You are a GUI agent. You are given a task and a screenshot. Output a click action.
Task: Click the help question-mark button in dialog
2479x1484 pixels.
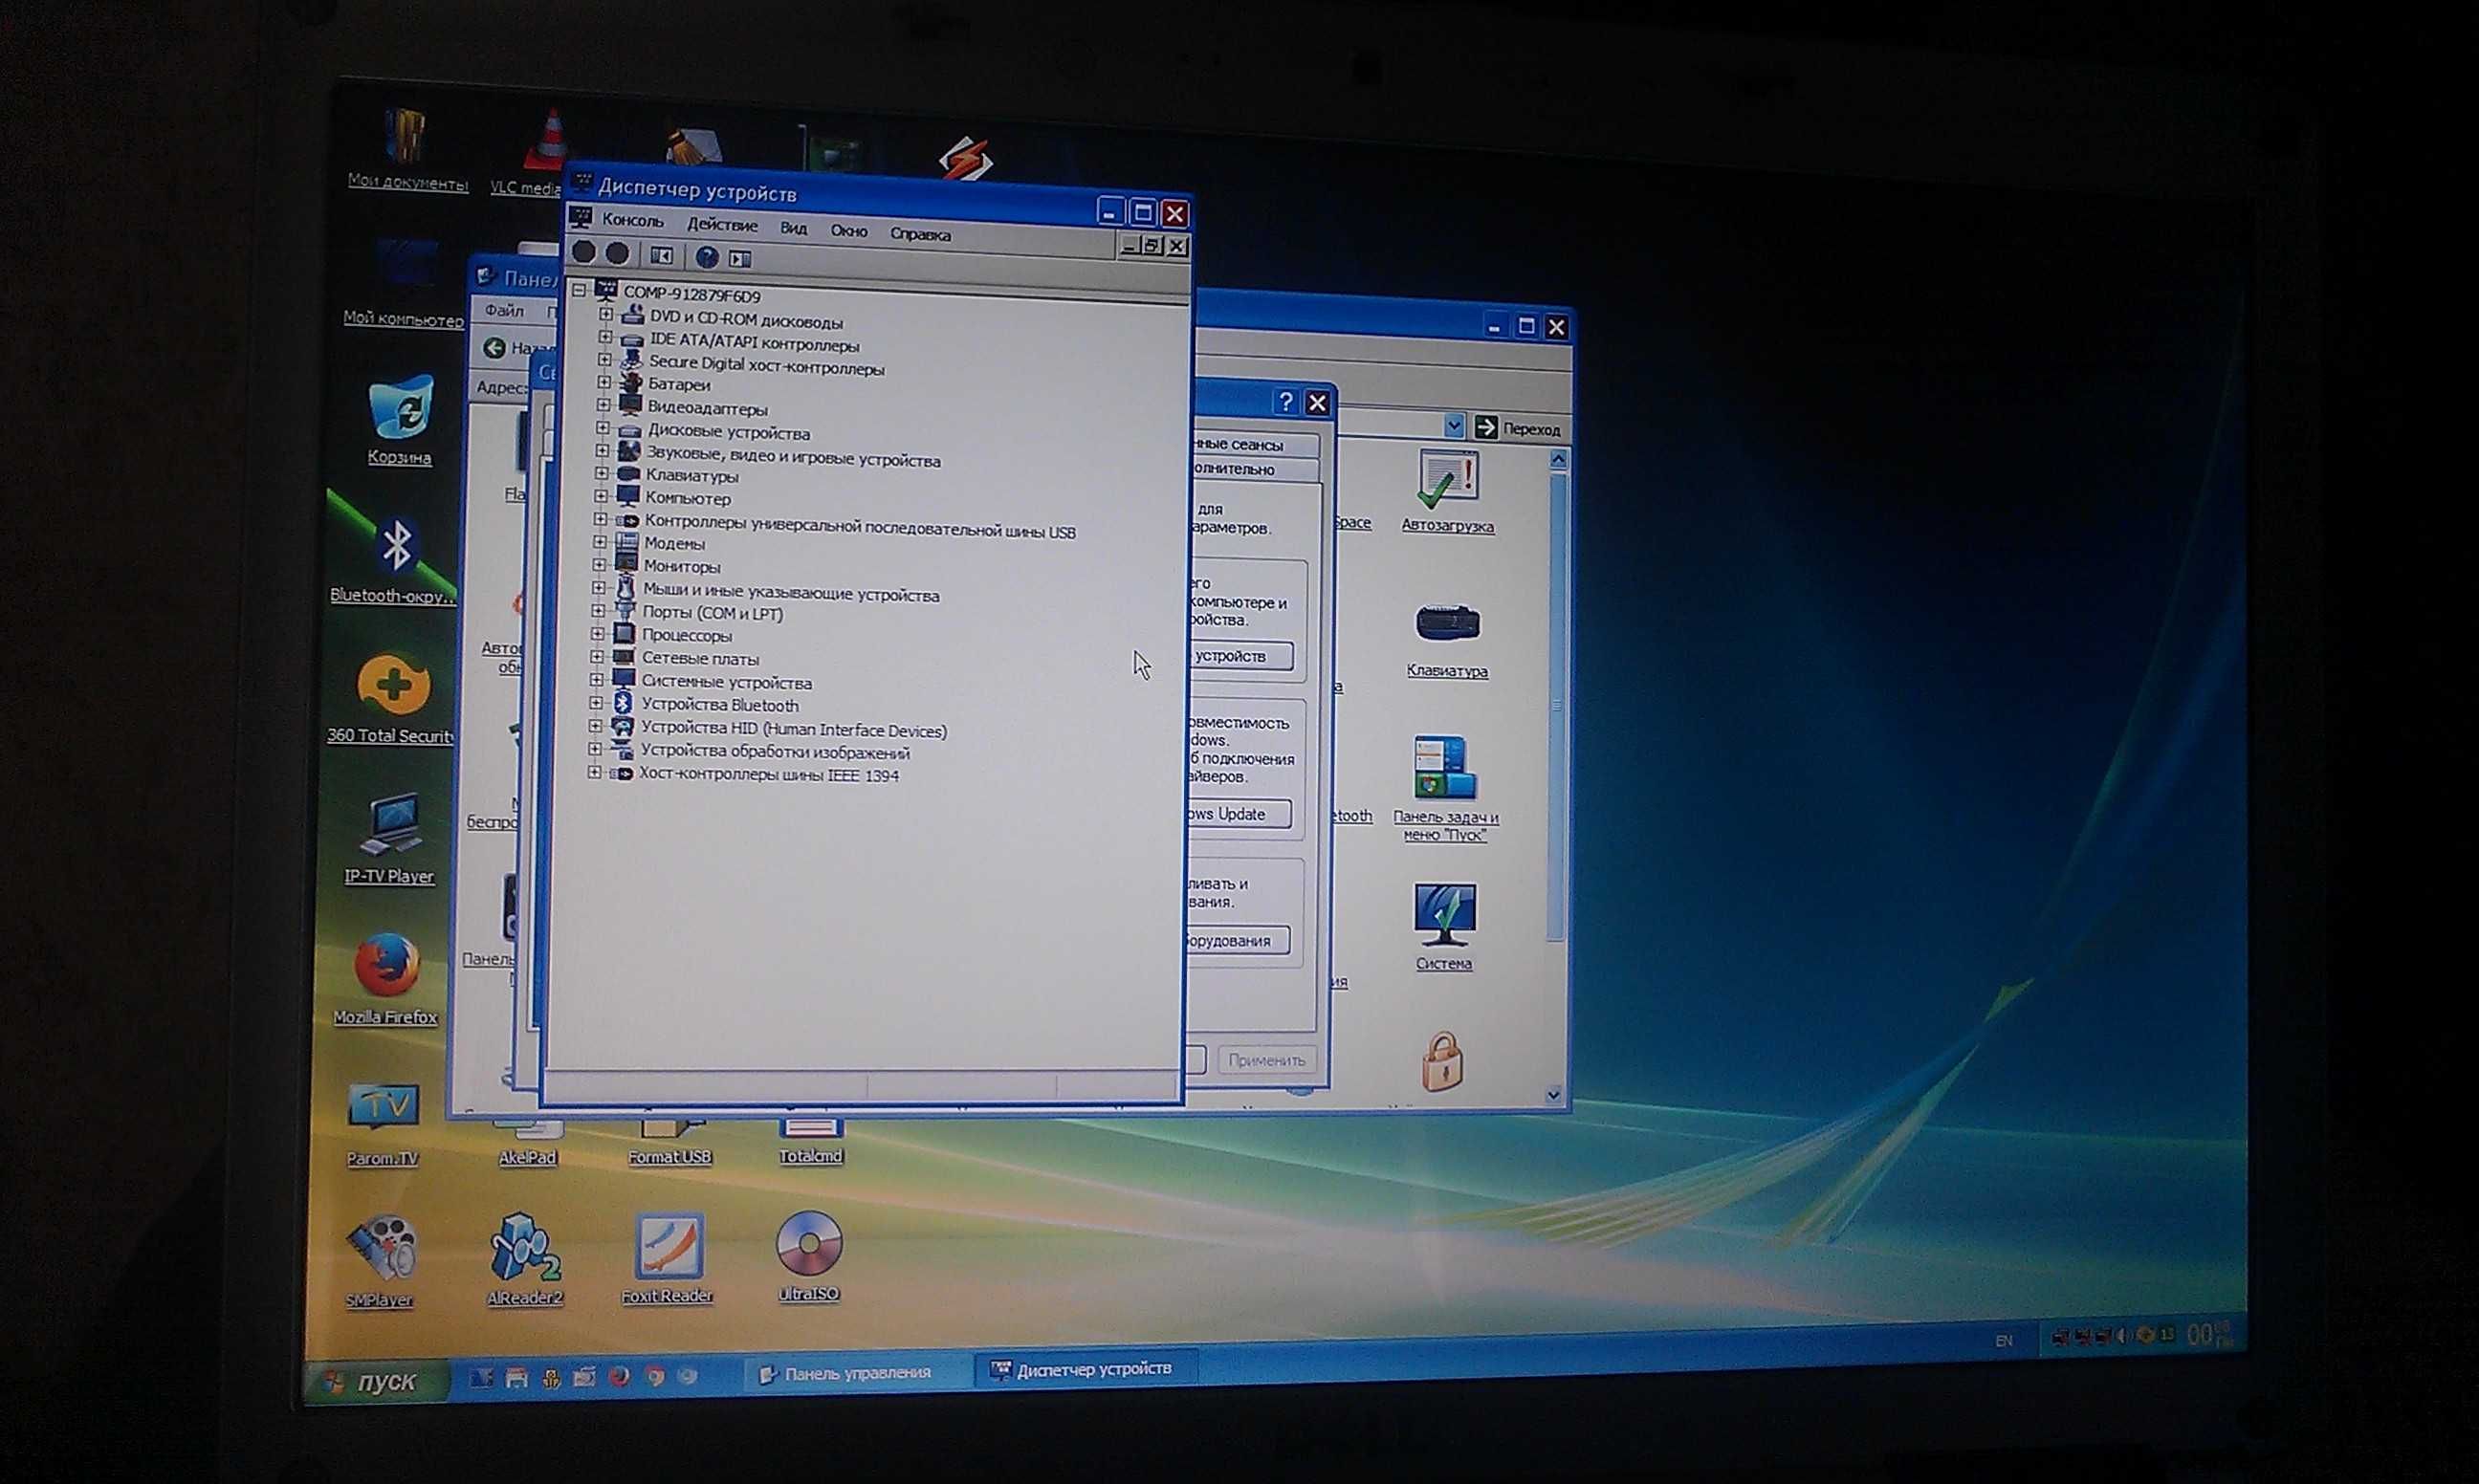coord(1285,401)
